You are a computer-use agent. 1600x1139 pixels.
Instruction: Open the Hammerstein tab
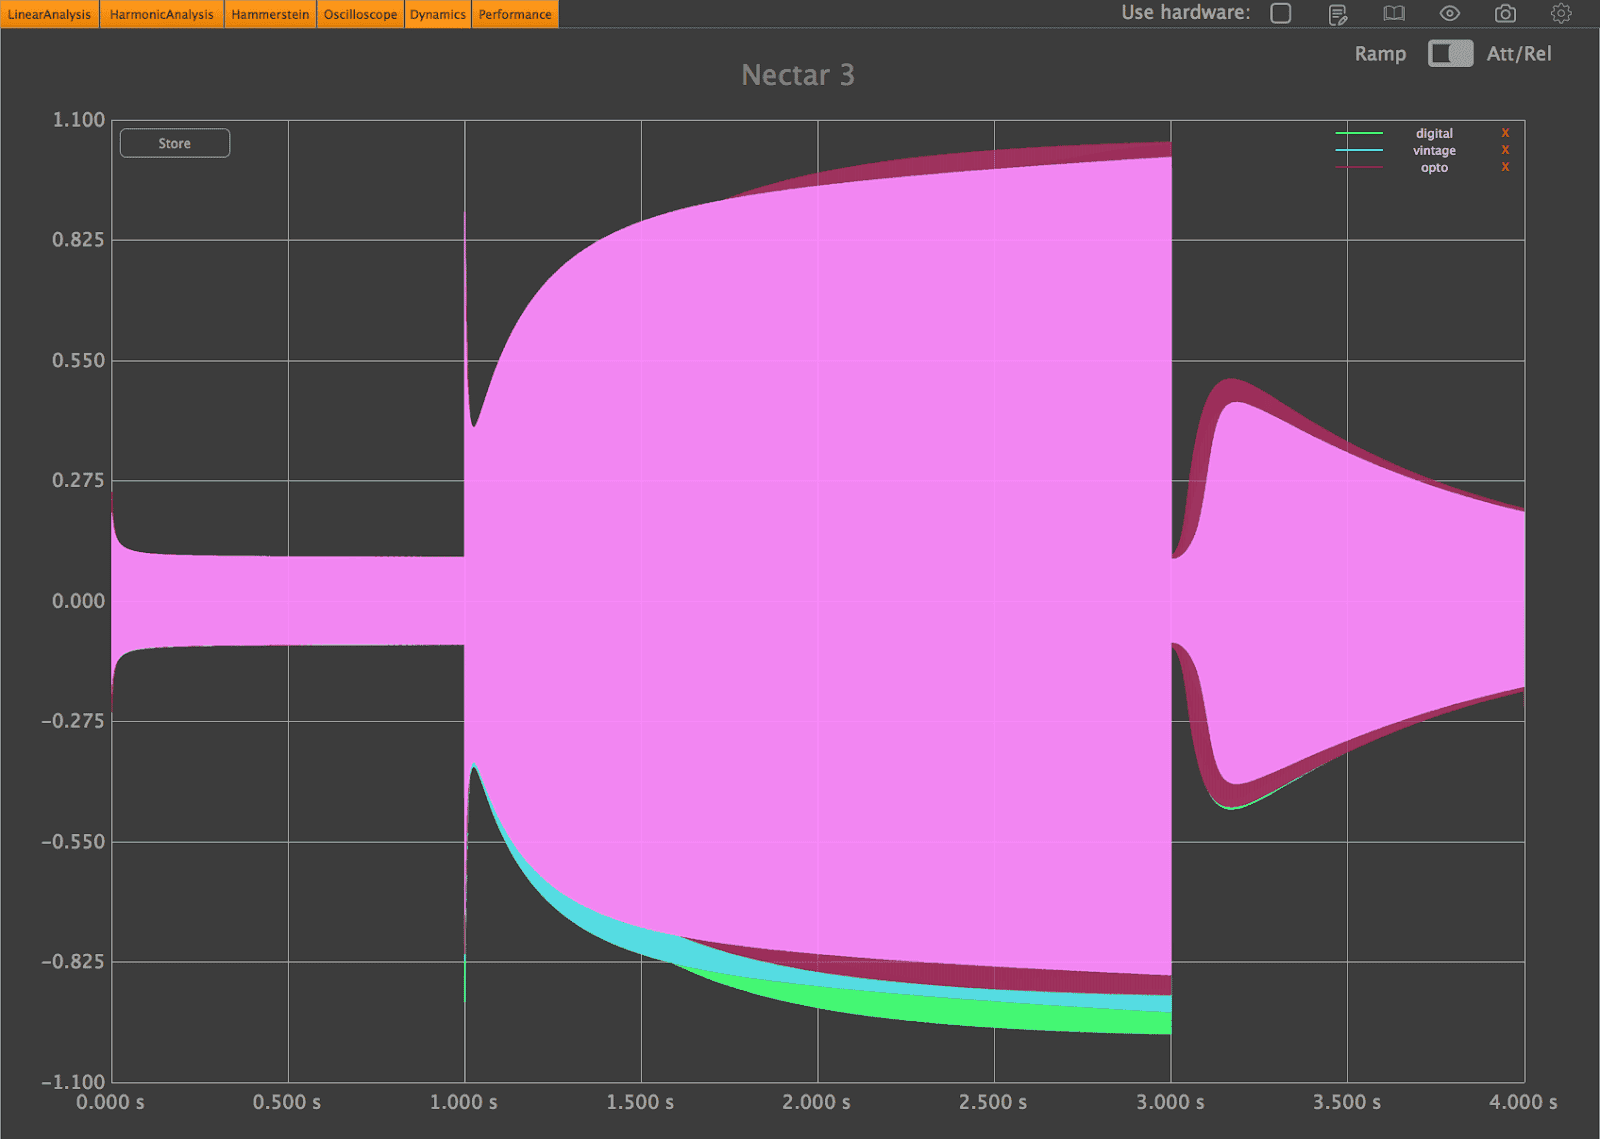tap(270, 14)
